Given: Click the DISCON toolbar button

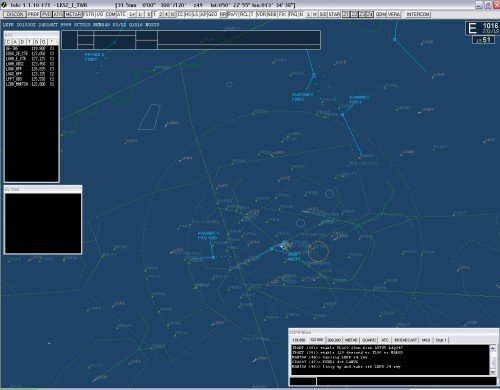Looking at the screenshot, I should [x=15, y=14].
